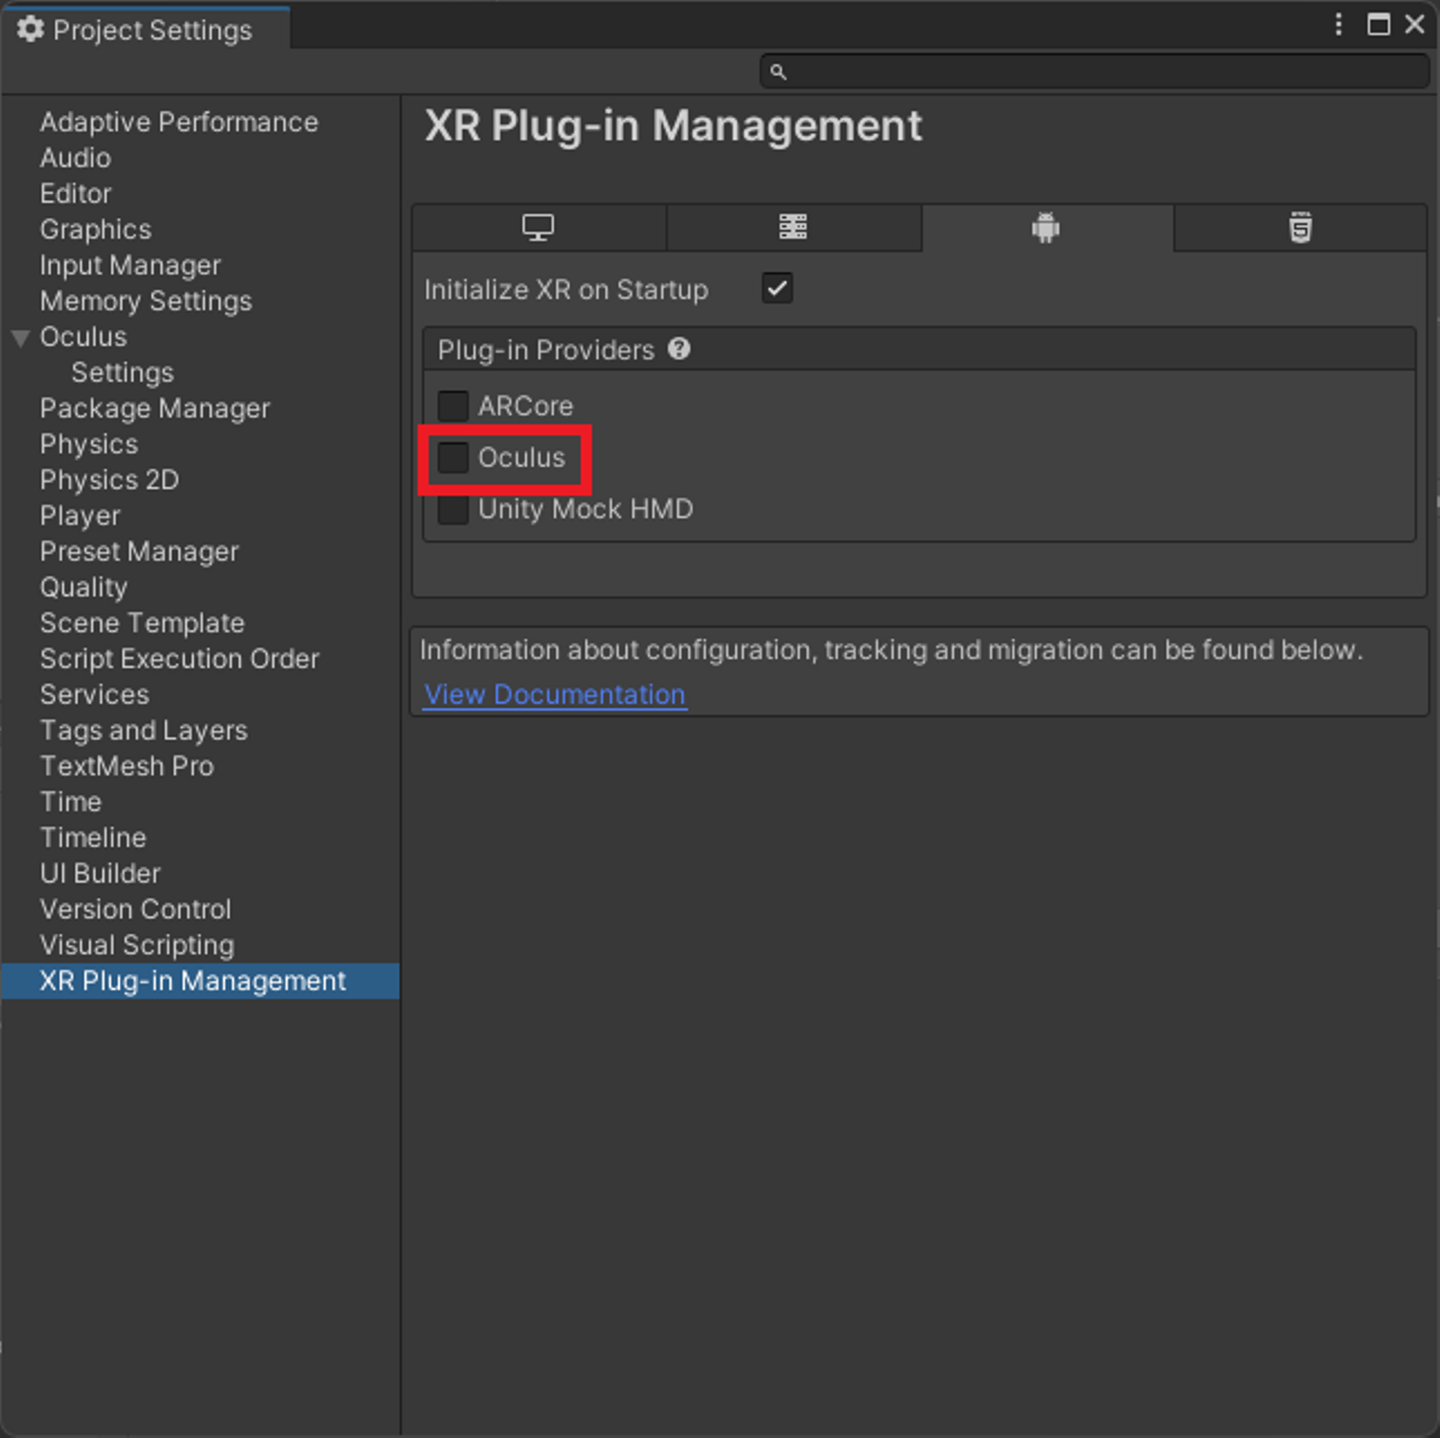Click the search magnifier icon

778,72
